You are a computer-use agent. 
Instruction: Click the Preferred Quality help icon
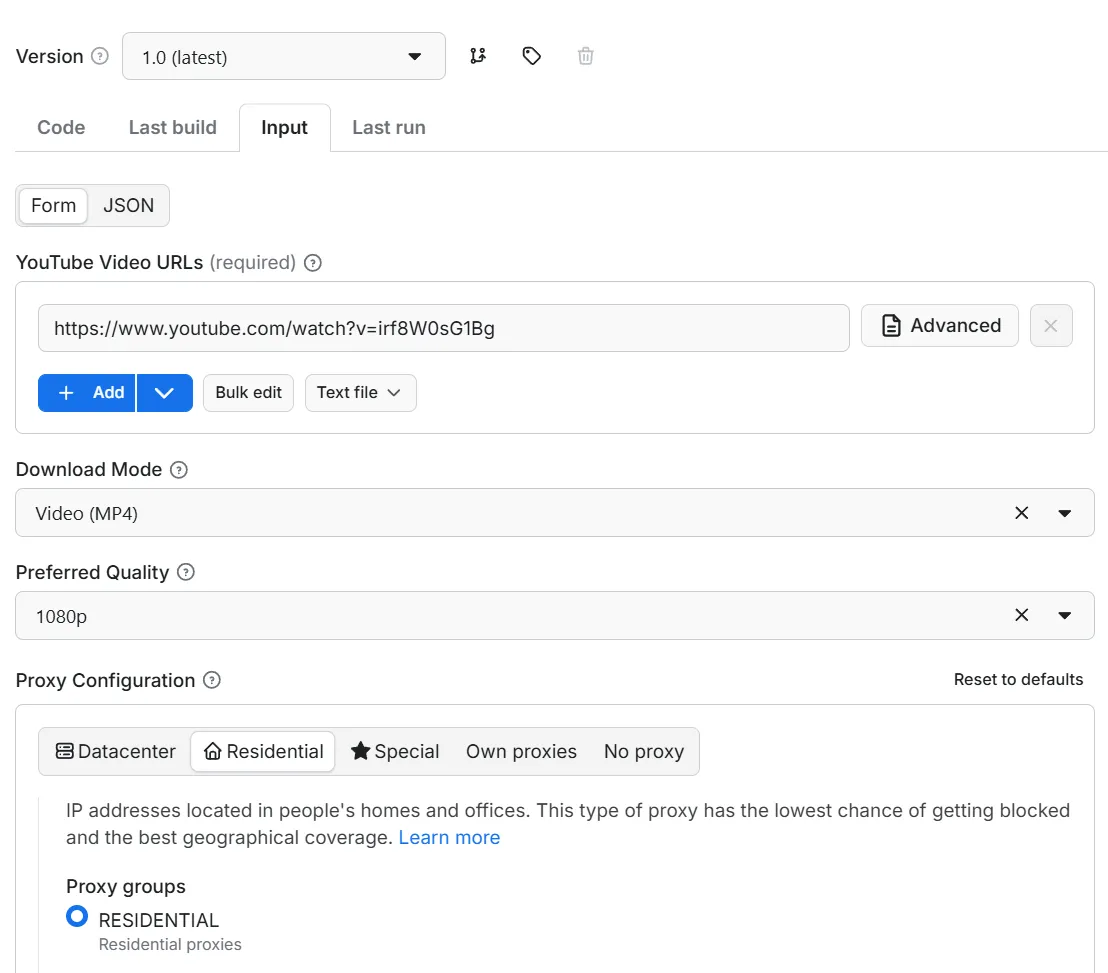186,572
